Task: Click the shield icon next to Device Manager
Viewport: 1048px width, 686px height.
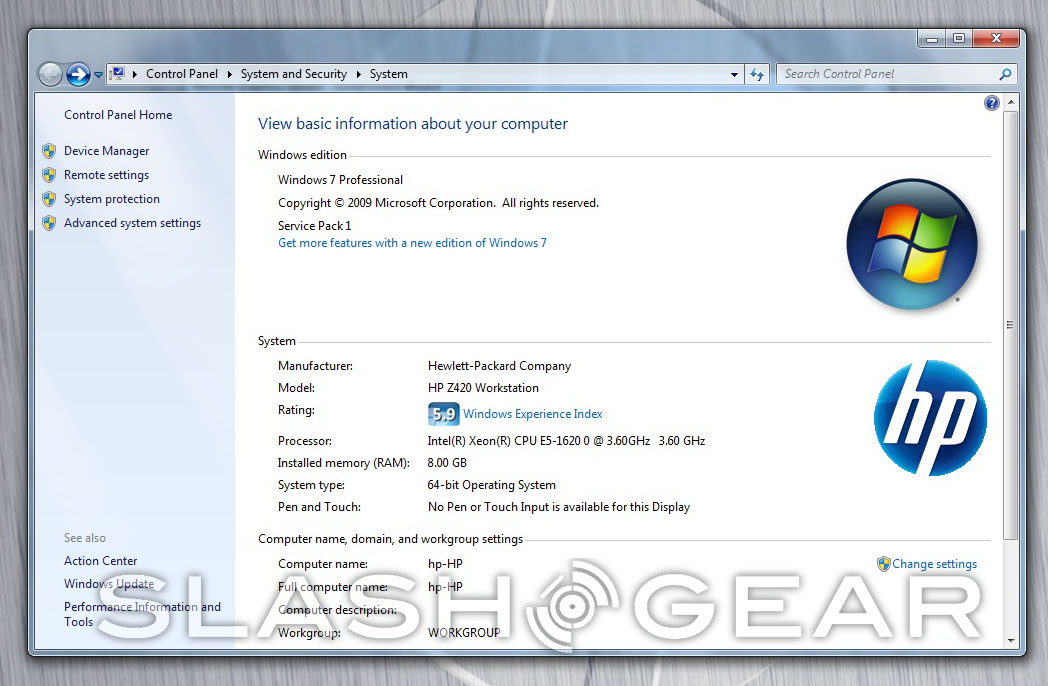Action: [x=49, y=151]
